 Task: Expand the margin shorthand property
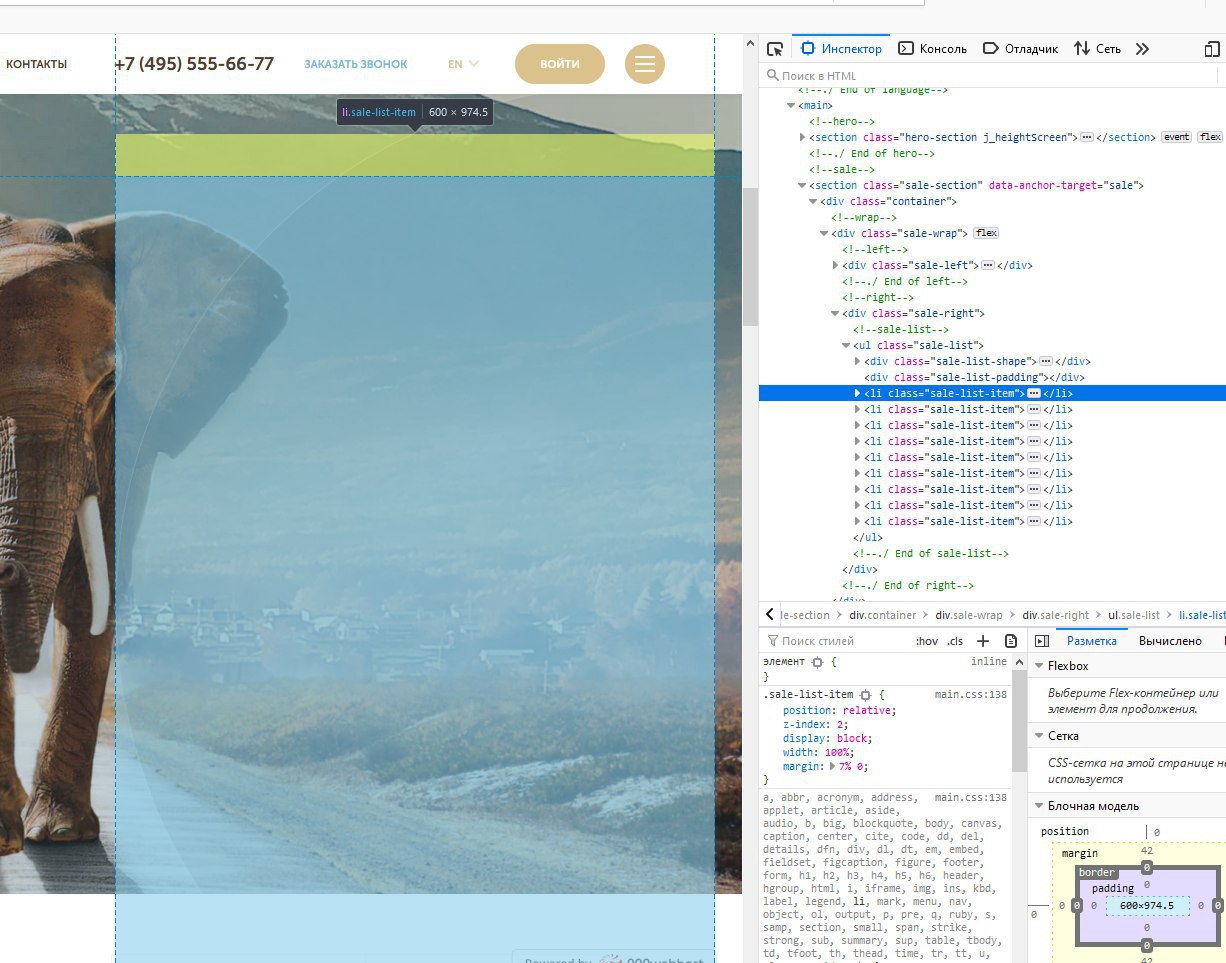(833, 766)
